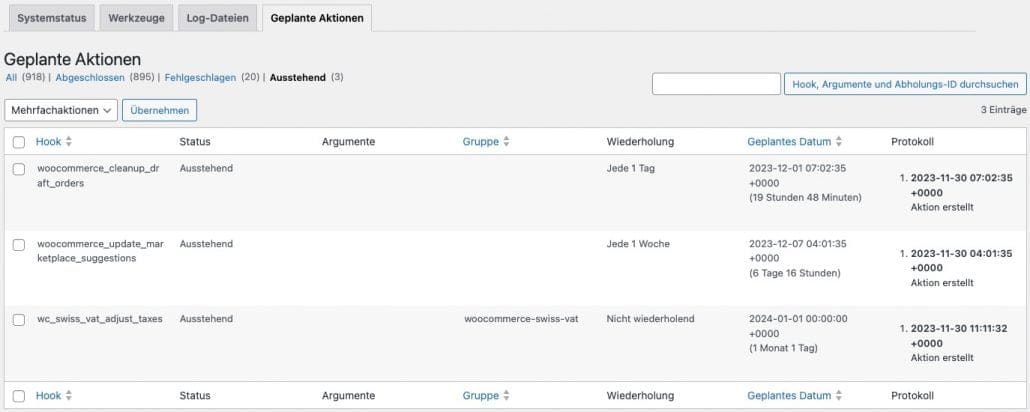Tick the select-all checkbox in table header
Viewport: 1030px width, 412px height.
point(19,142)
